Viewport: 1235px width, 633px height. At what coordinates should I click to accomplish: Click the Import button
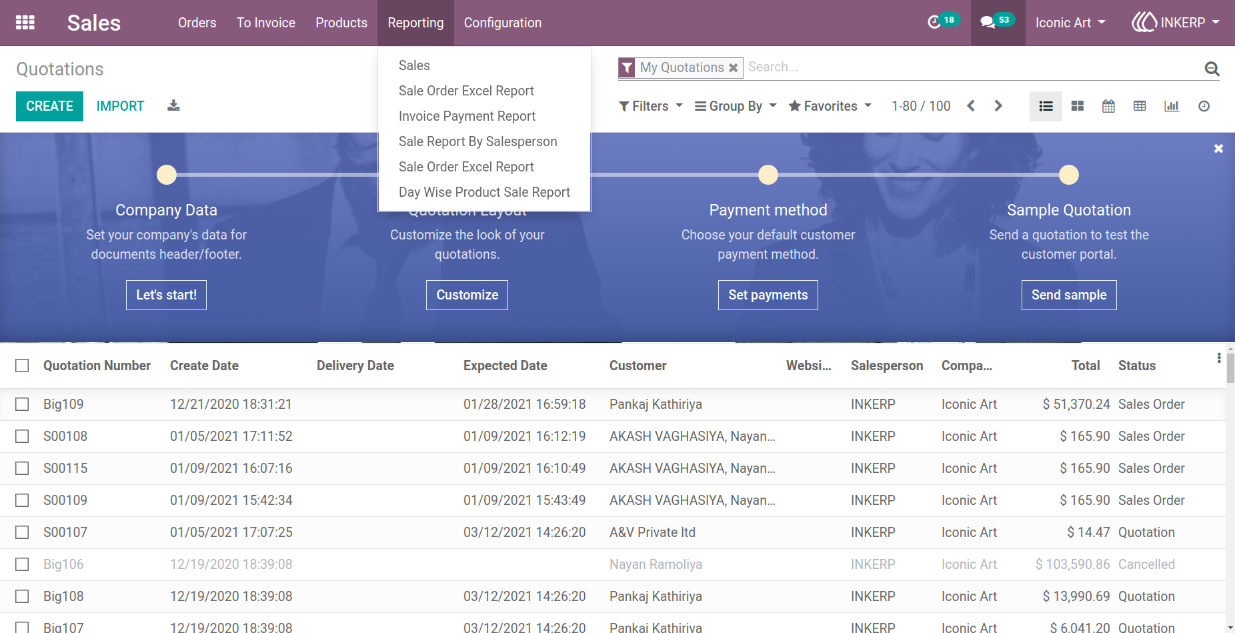[120, 106]
